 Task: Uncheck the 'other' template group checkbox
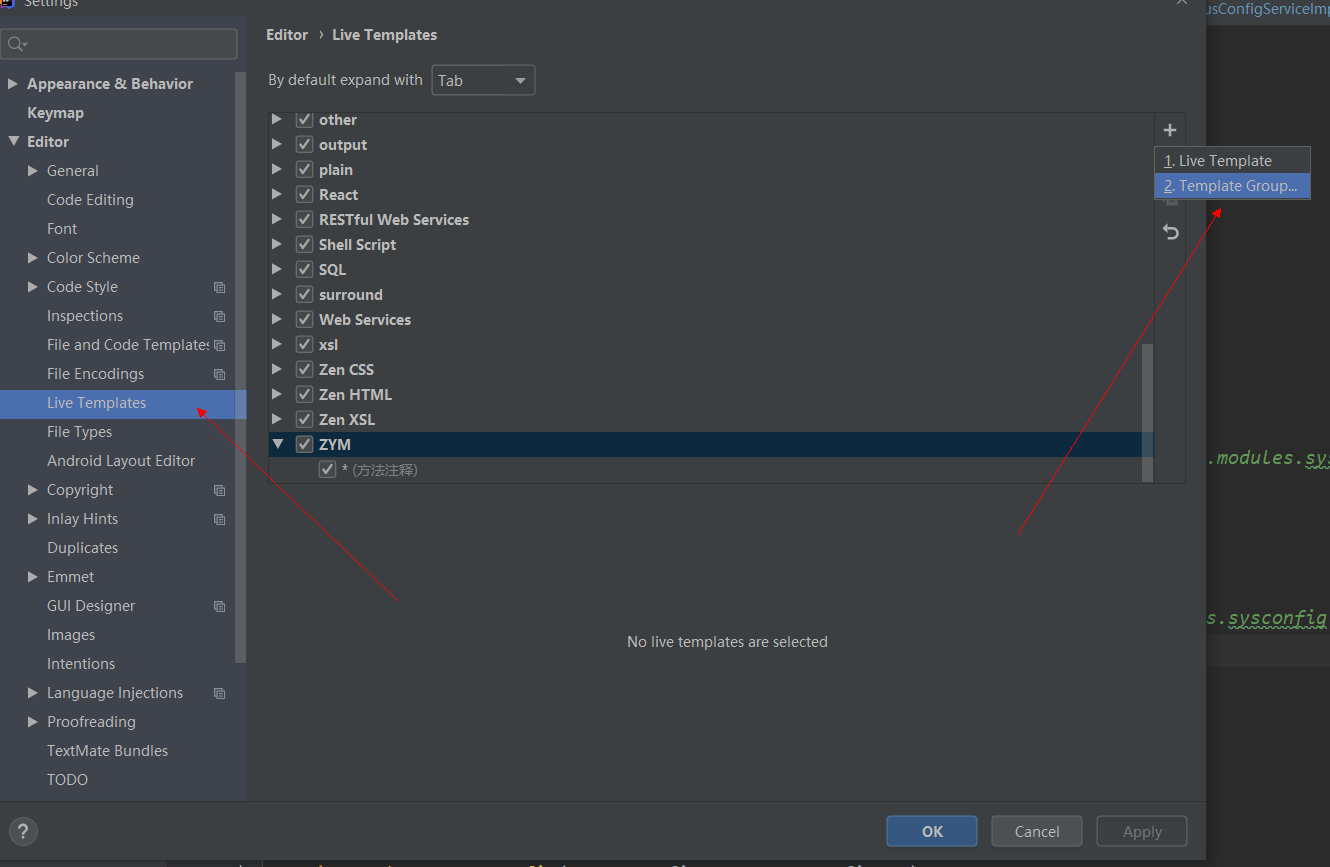[x=305, y=120]
